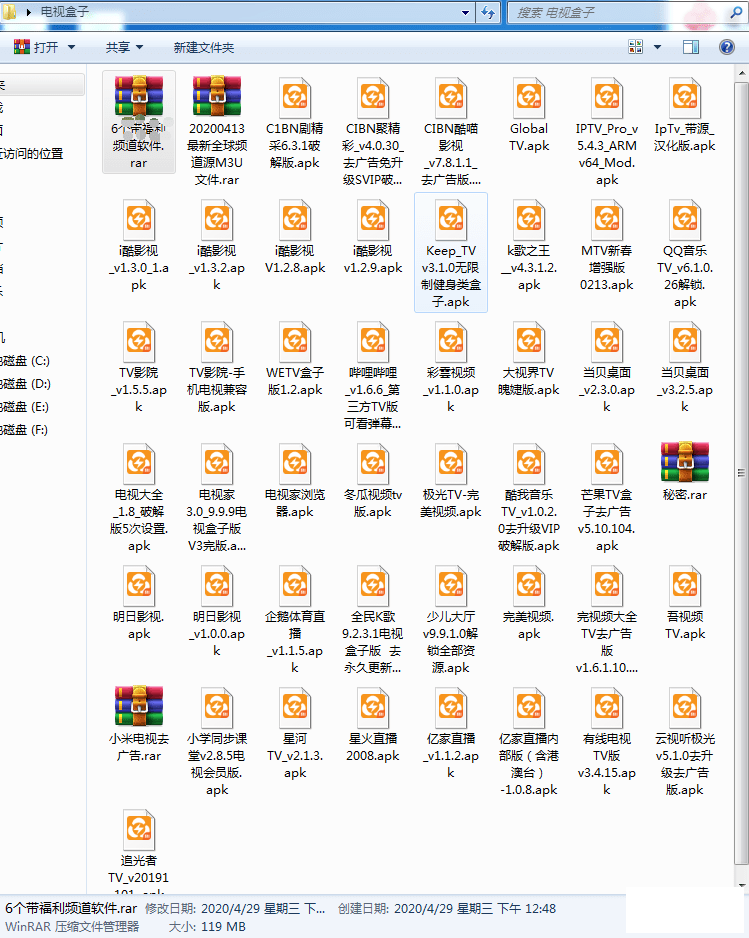Select the TV影院_v1.5.5.apk file
Screen dimensions: 749x938
(139, 367)
